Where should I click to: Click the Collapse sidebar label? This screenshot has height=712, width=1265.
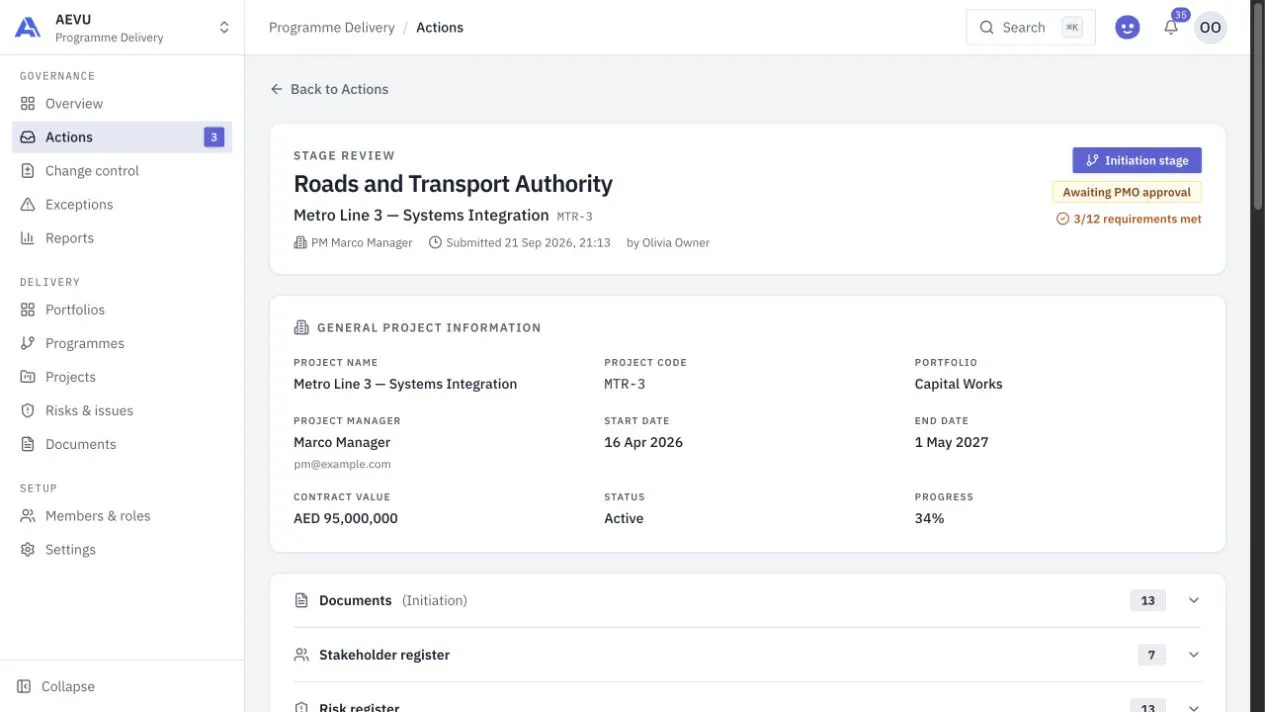68,687
